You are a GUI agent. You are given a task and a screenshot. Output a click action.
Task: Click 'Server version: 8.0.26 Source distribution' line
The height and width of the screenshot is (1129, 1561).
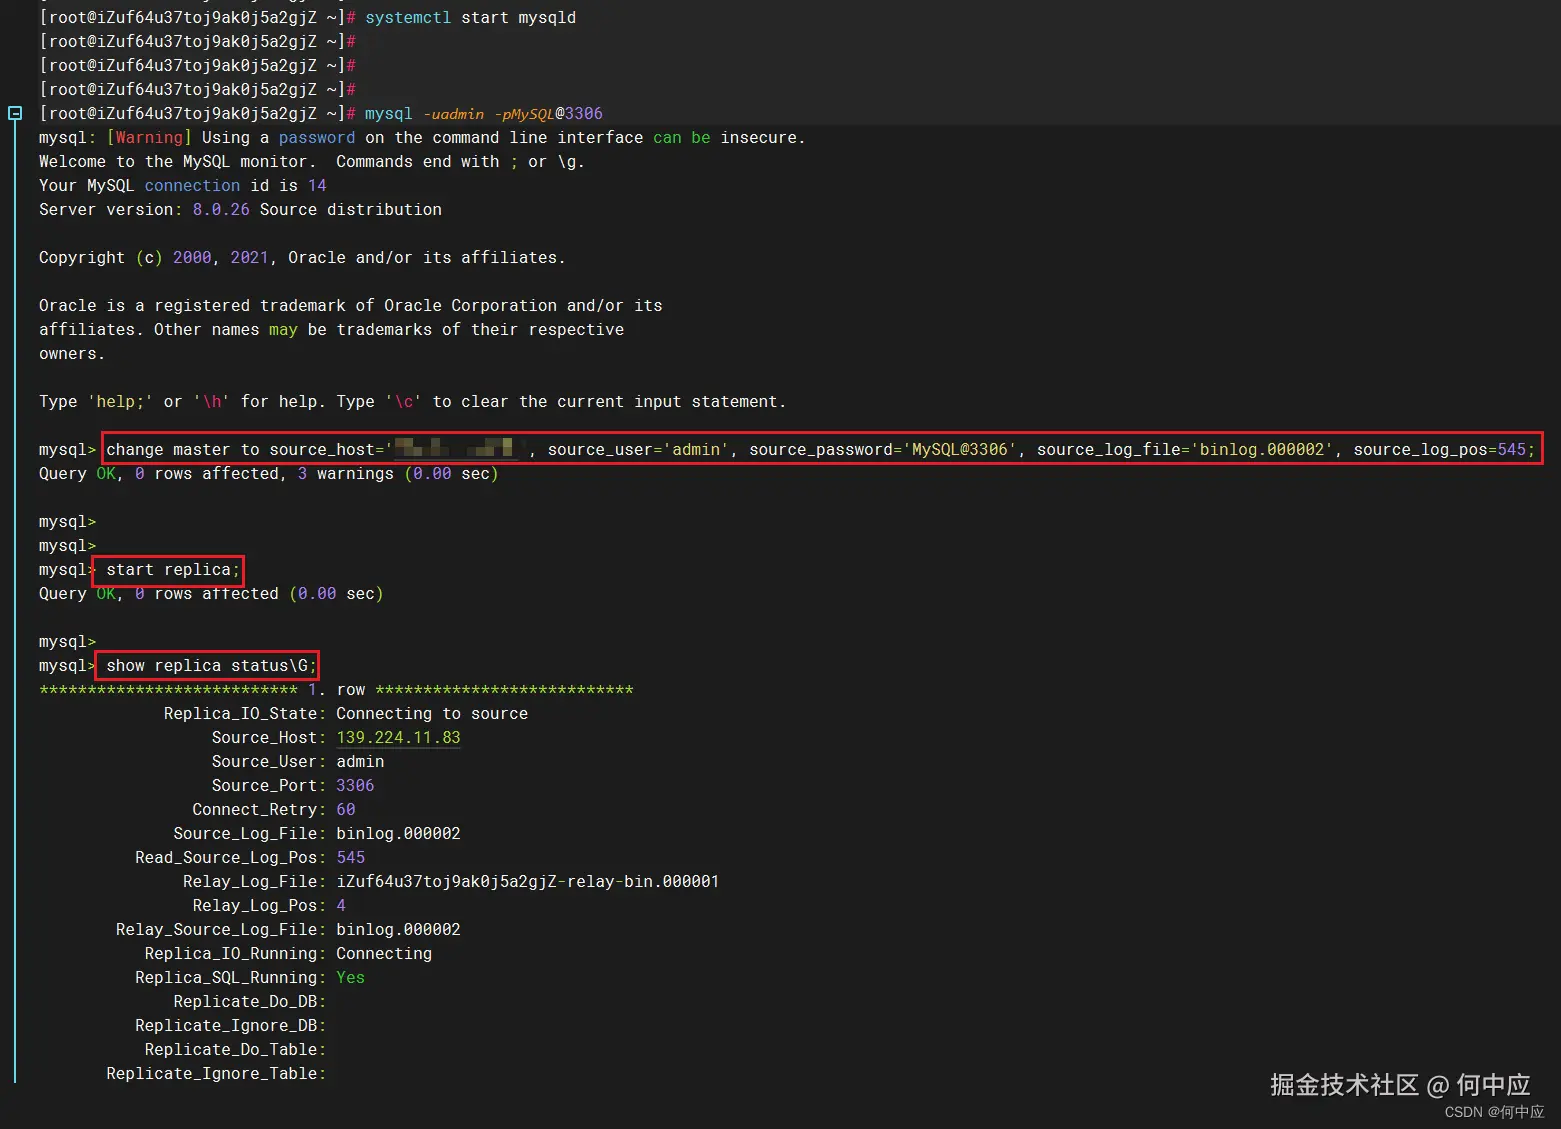(240, 210)
